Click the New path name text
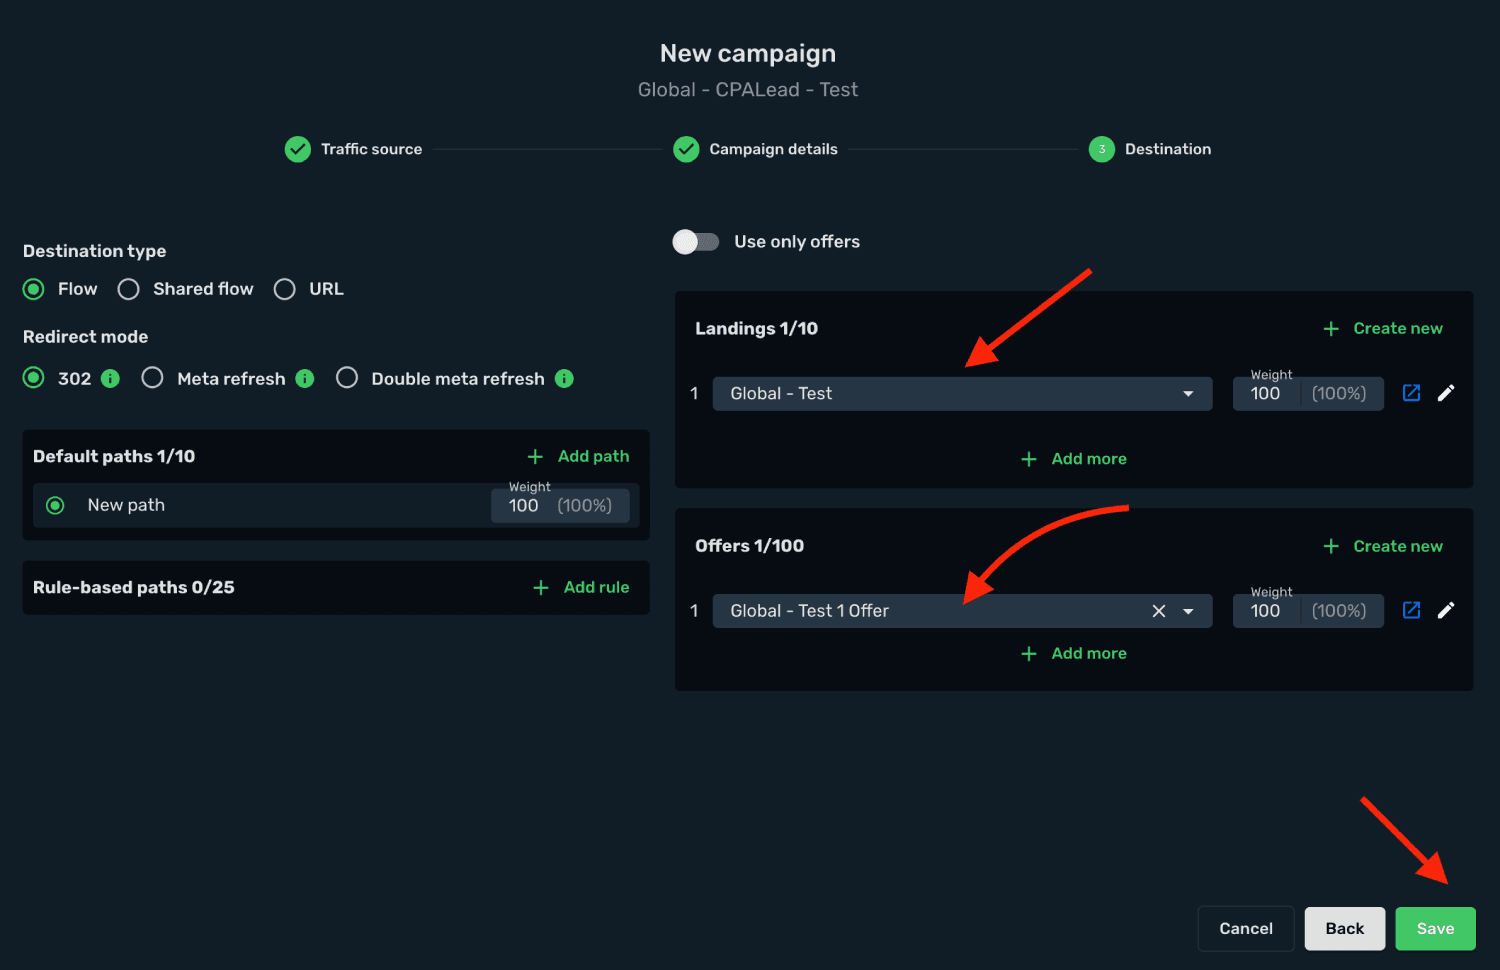Viewport: 1500px width, 970px height. click(x=126, y=506)
